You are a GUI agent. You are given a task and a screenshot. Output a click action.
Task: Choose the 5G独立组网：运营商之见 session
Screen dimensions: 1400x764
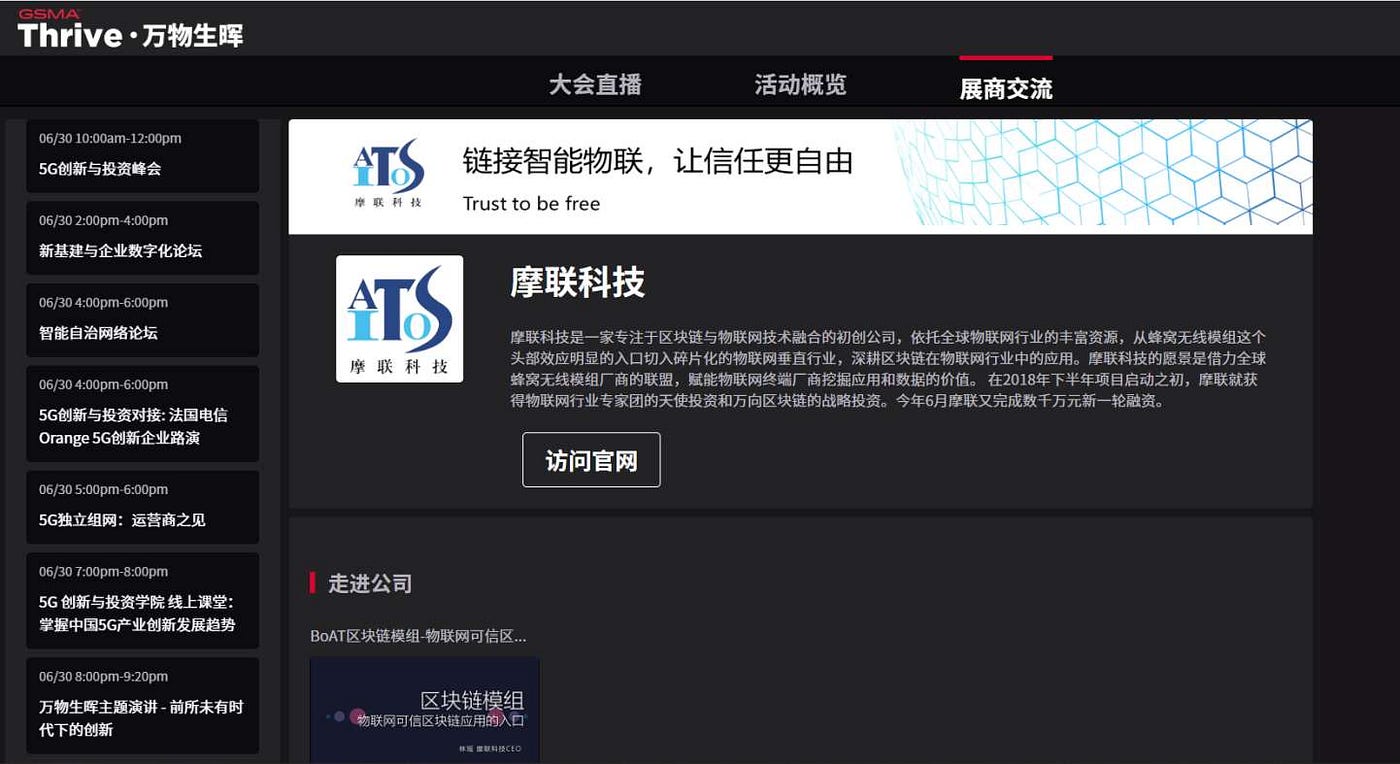point(142,507)
